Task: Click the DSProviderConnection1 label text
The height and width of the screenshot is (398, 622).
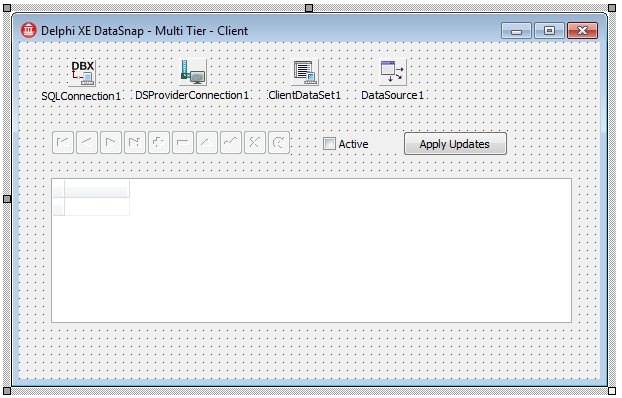Action: click(192, 96)
